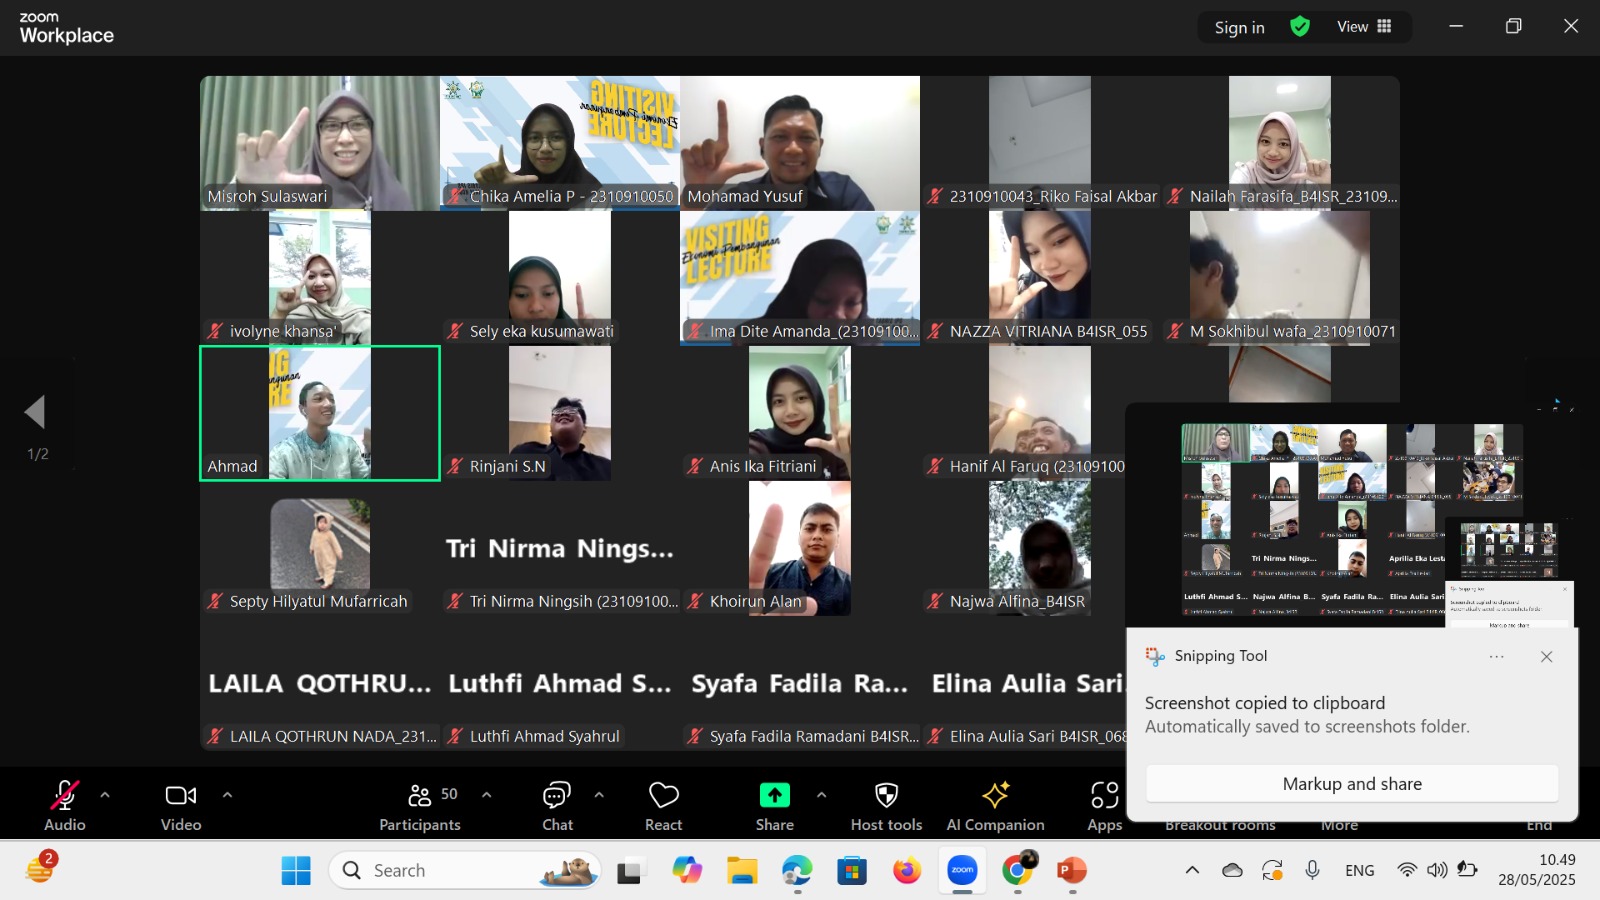Open volume speaker icon in tray
Image resolution: width=1600 pixels, height=900 pixels.
[x=1437, y=871]
